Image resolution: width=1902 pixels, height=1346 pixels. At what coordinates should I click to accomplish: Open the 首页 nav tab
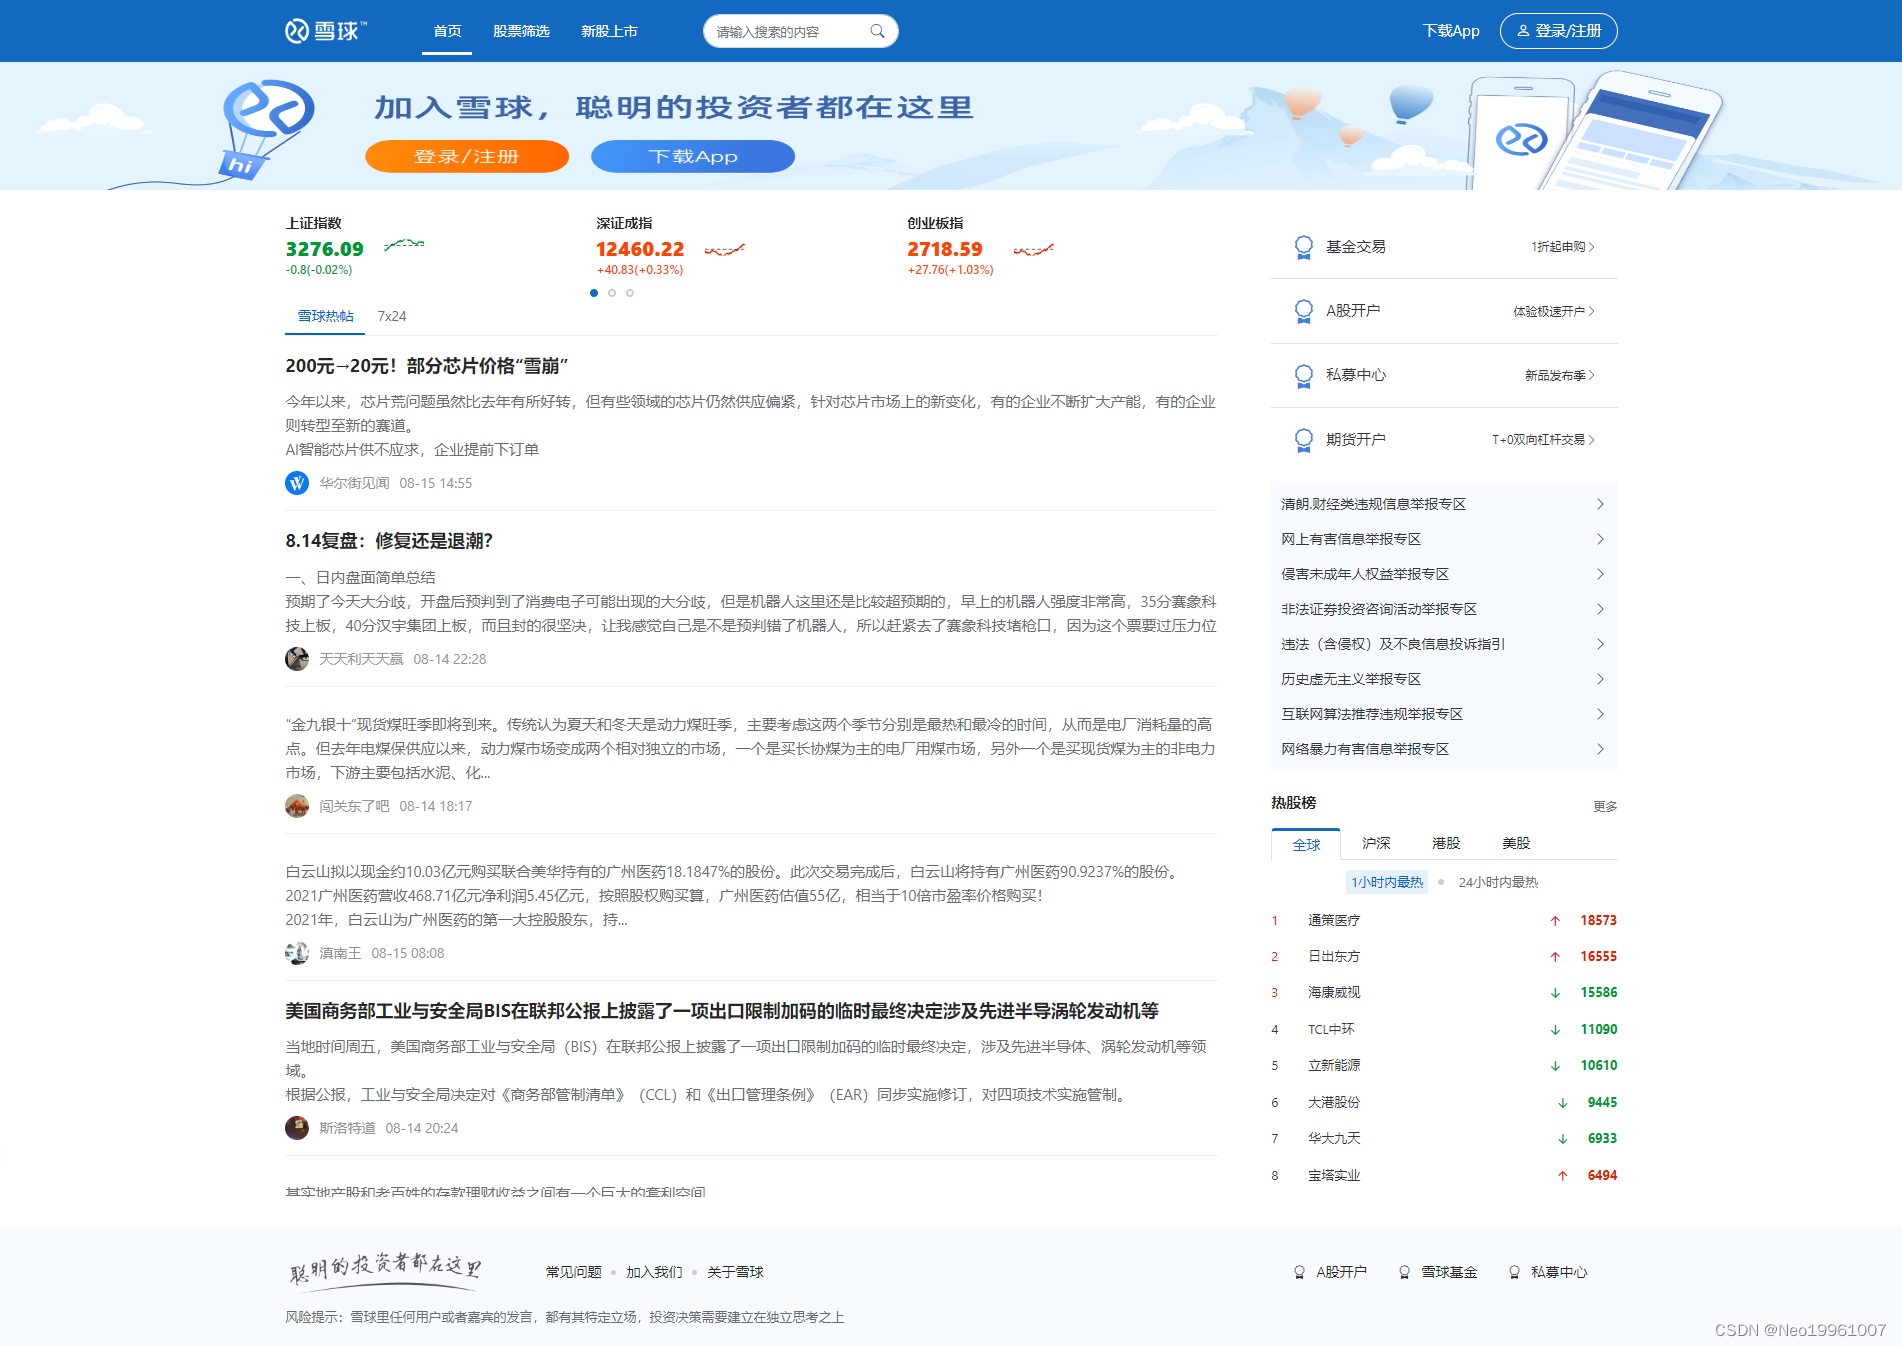pyautogui.click(x=447, y=31)
